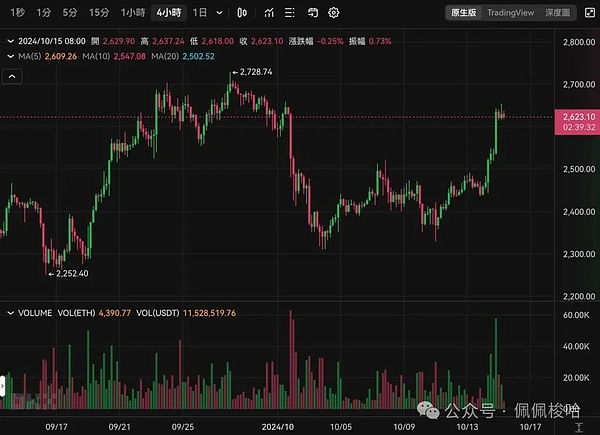Click the 2,200.00 price axis label

tap(579, 297)
